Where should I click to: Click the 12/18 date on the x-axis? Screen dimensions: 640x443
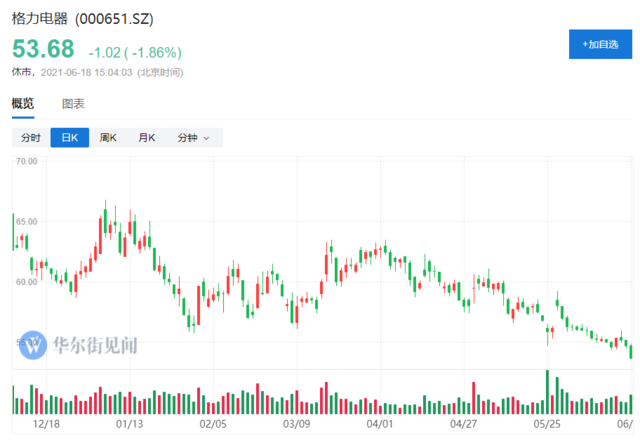[x=44, y=424]
